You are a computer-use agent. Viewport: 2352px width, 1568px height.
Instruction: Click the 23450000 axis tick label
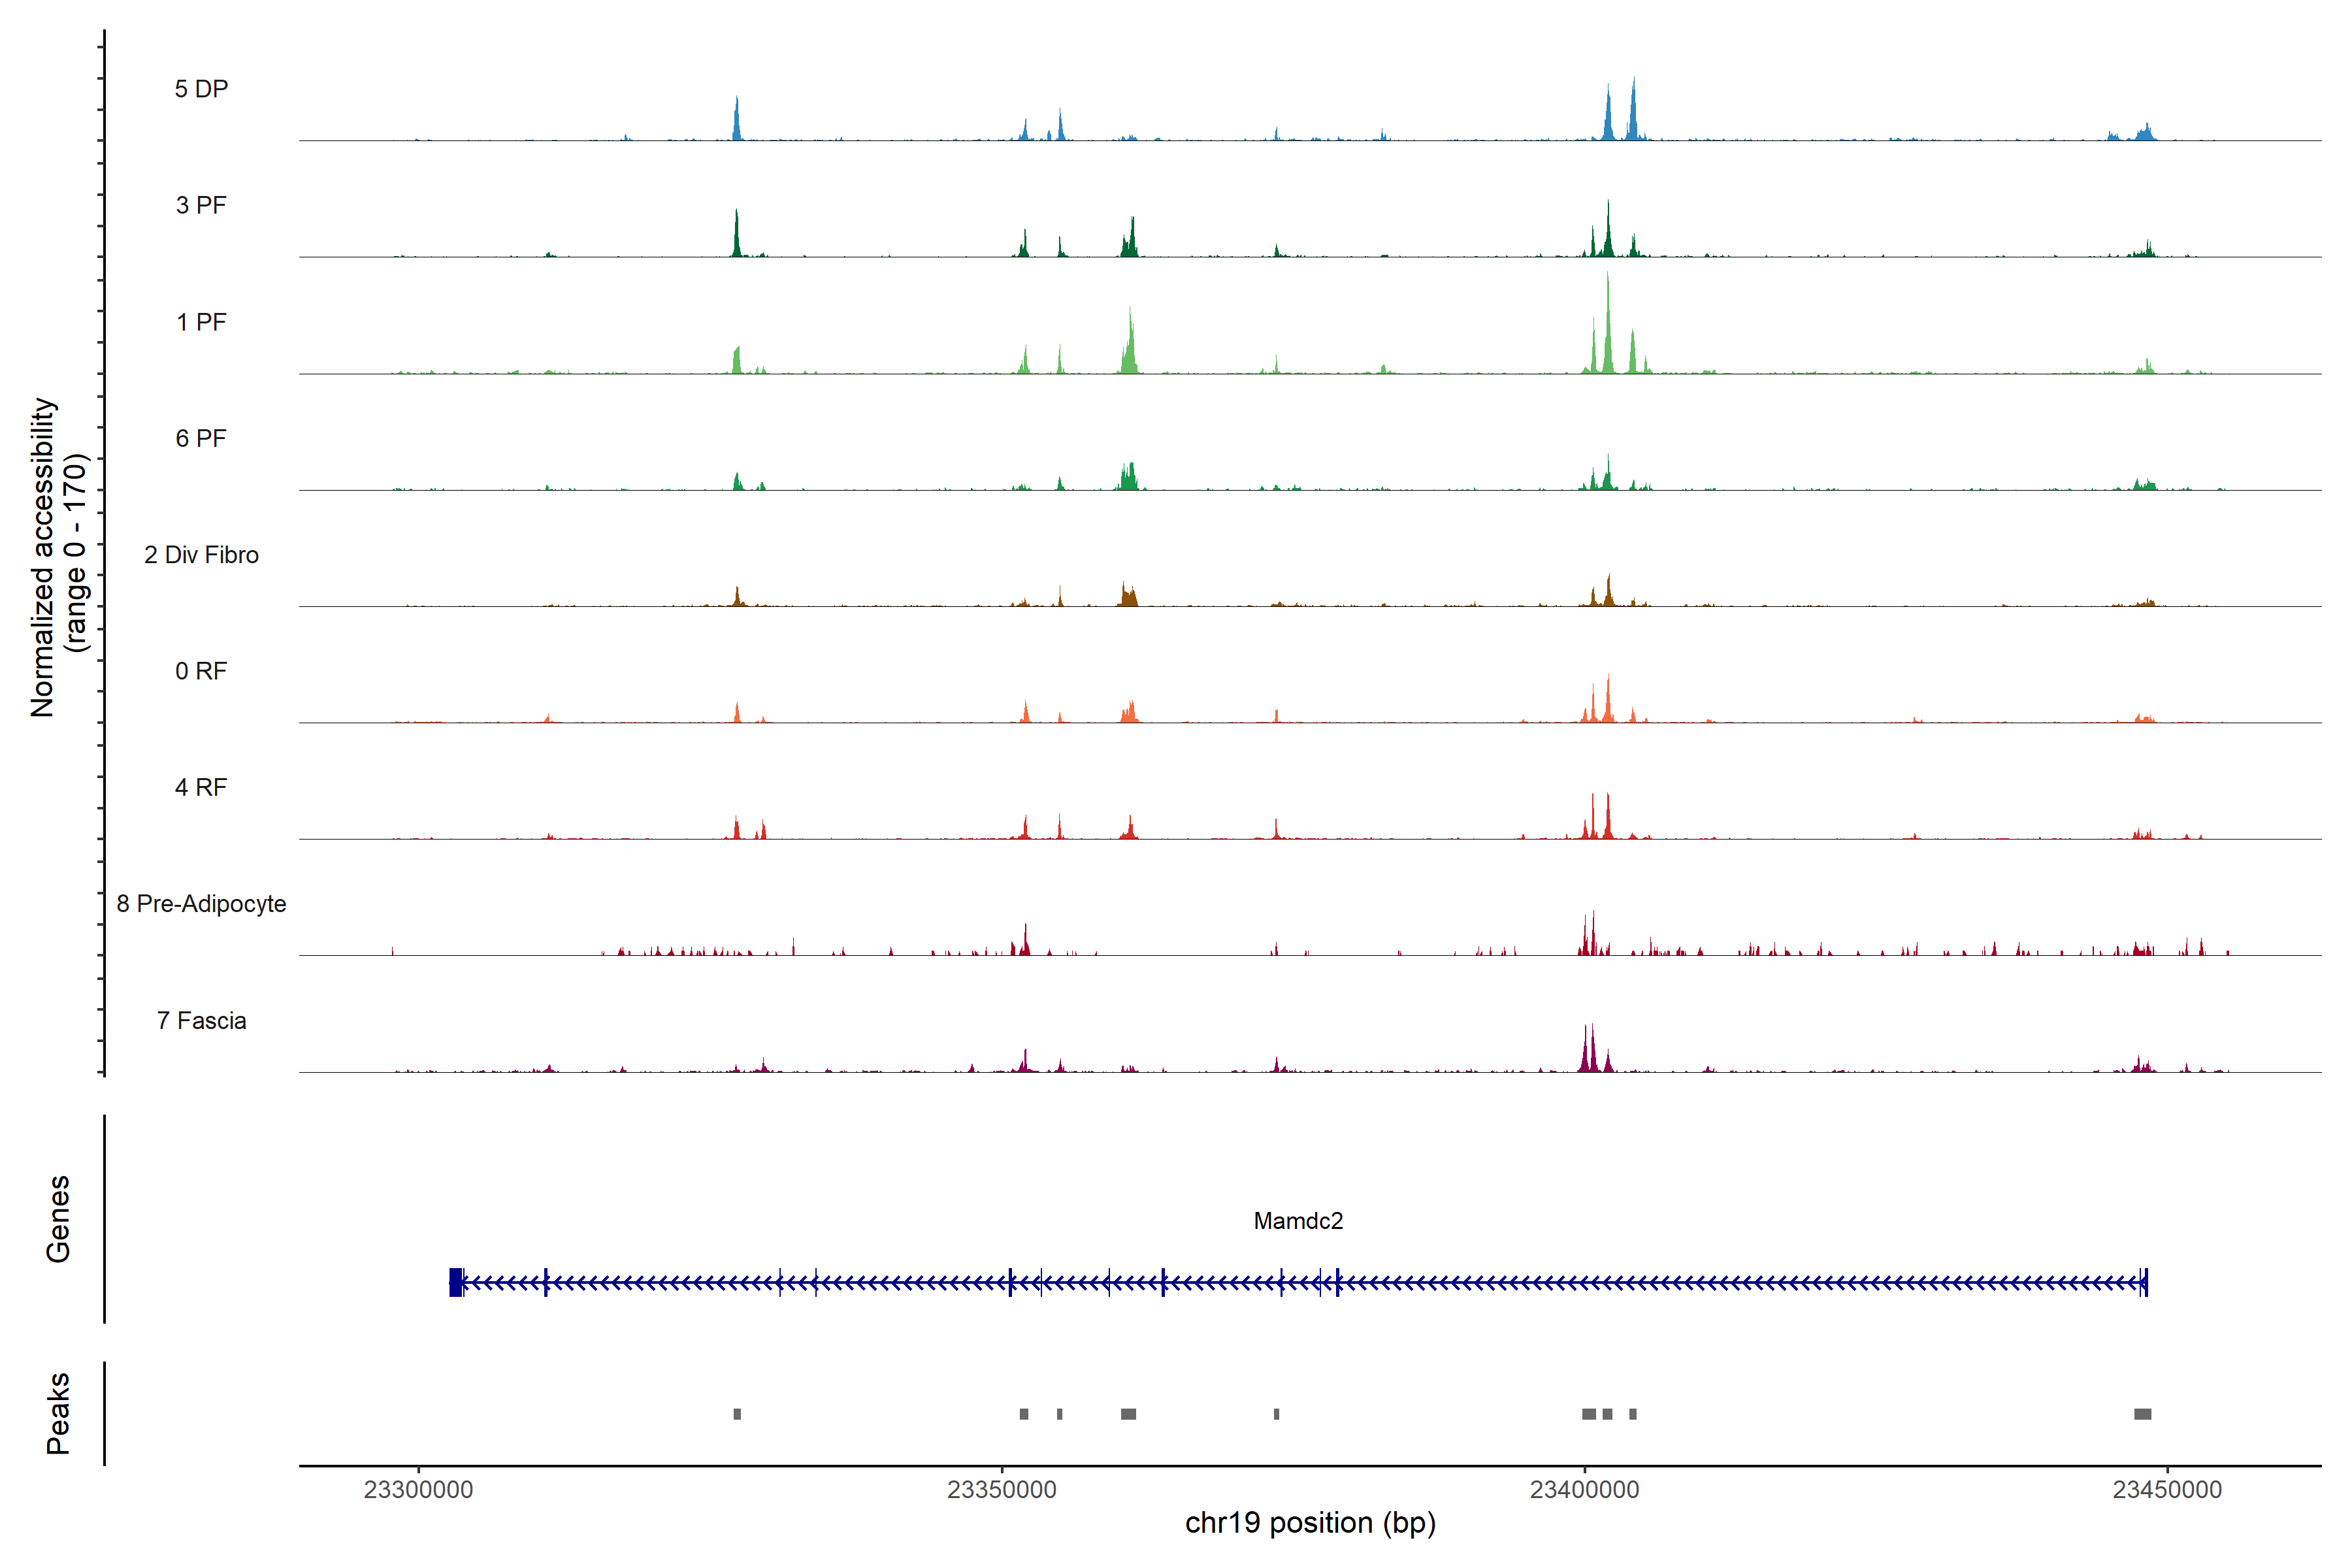(x=2167, y=1490)
